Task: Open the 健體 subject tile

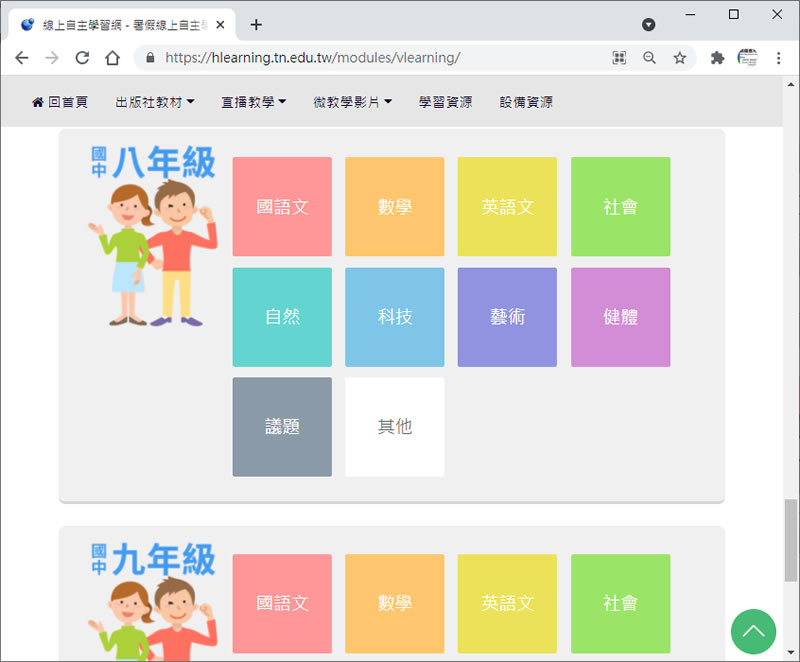Action: (x=620, y=317)
